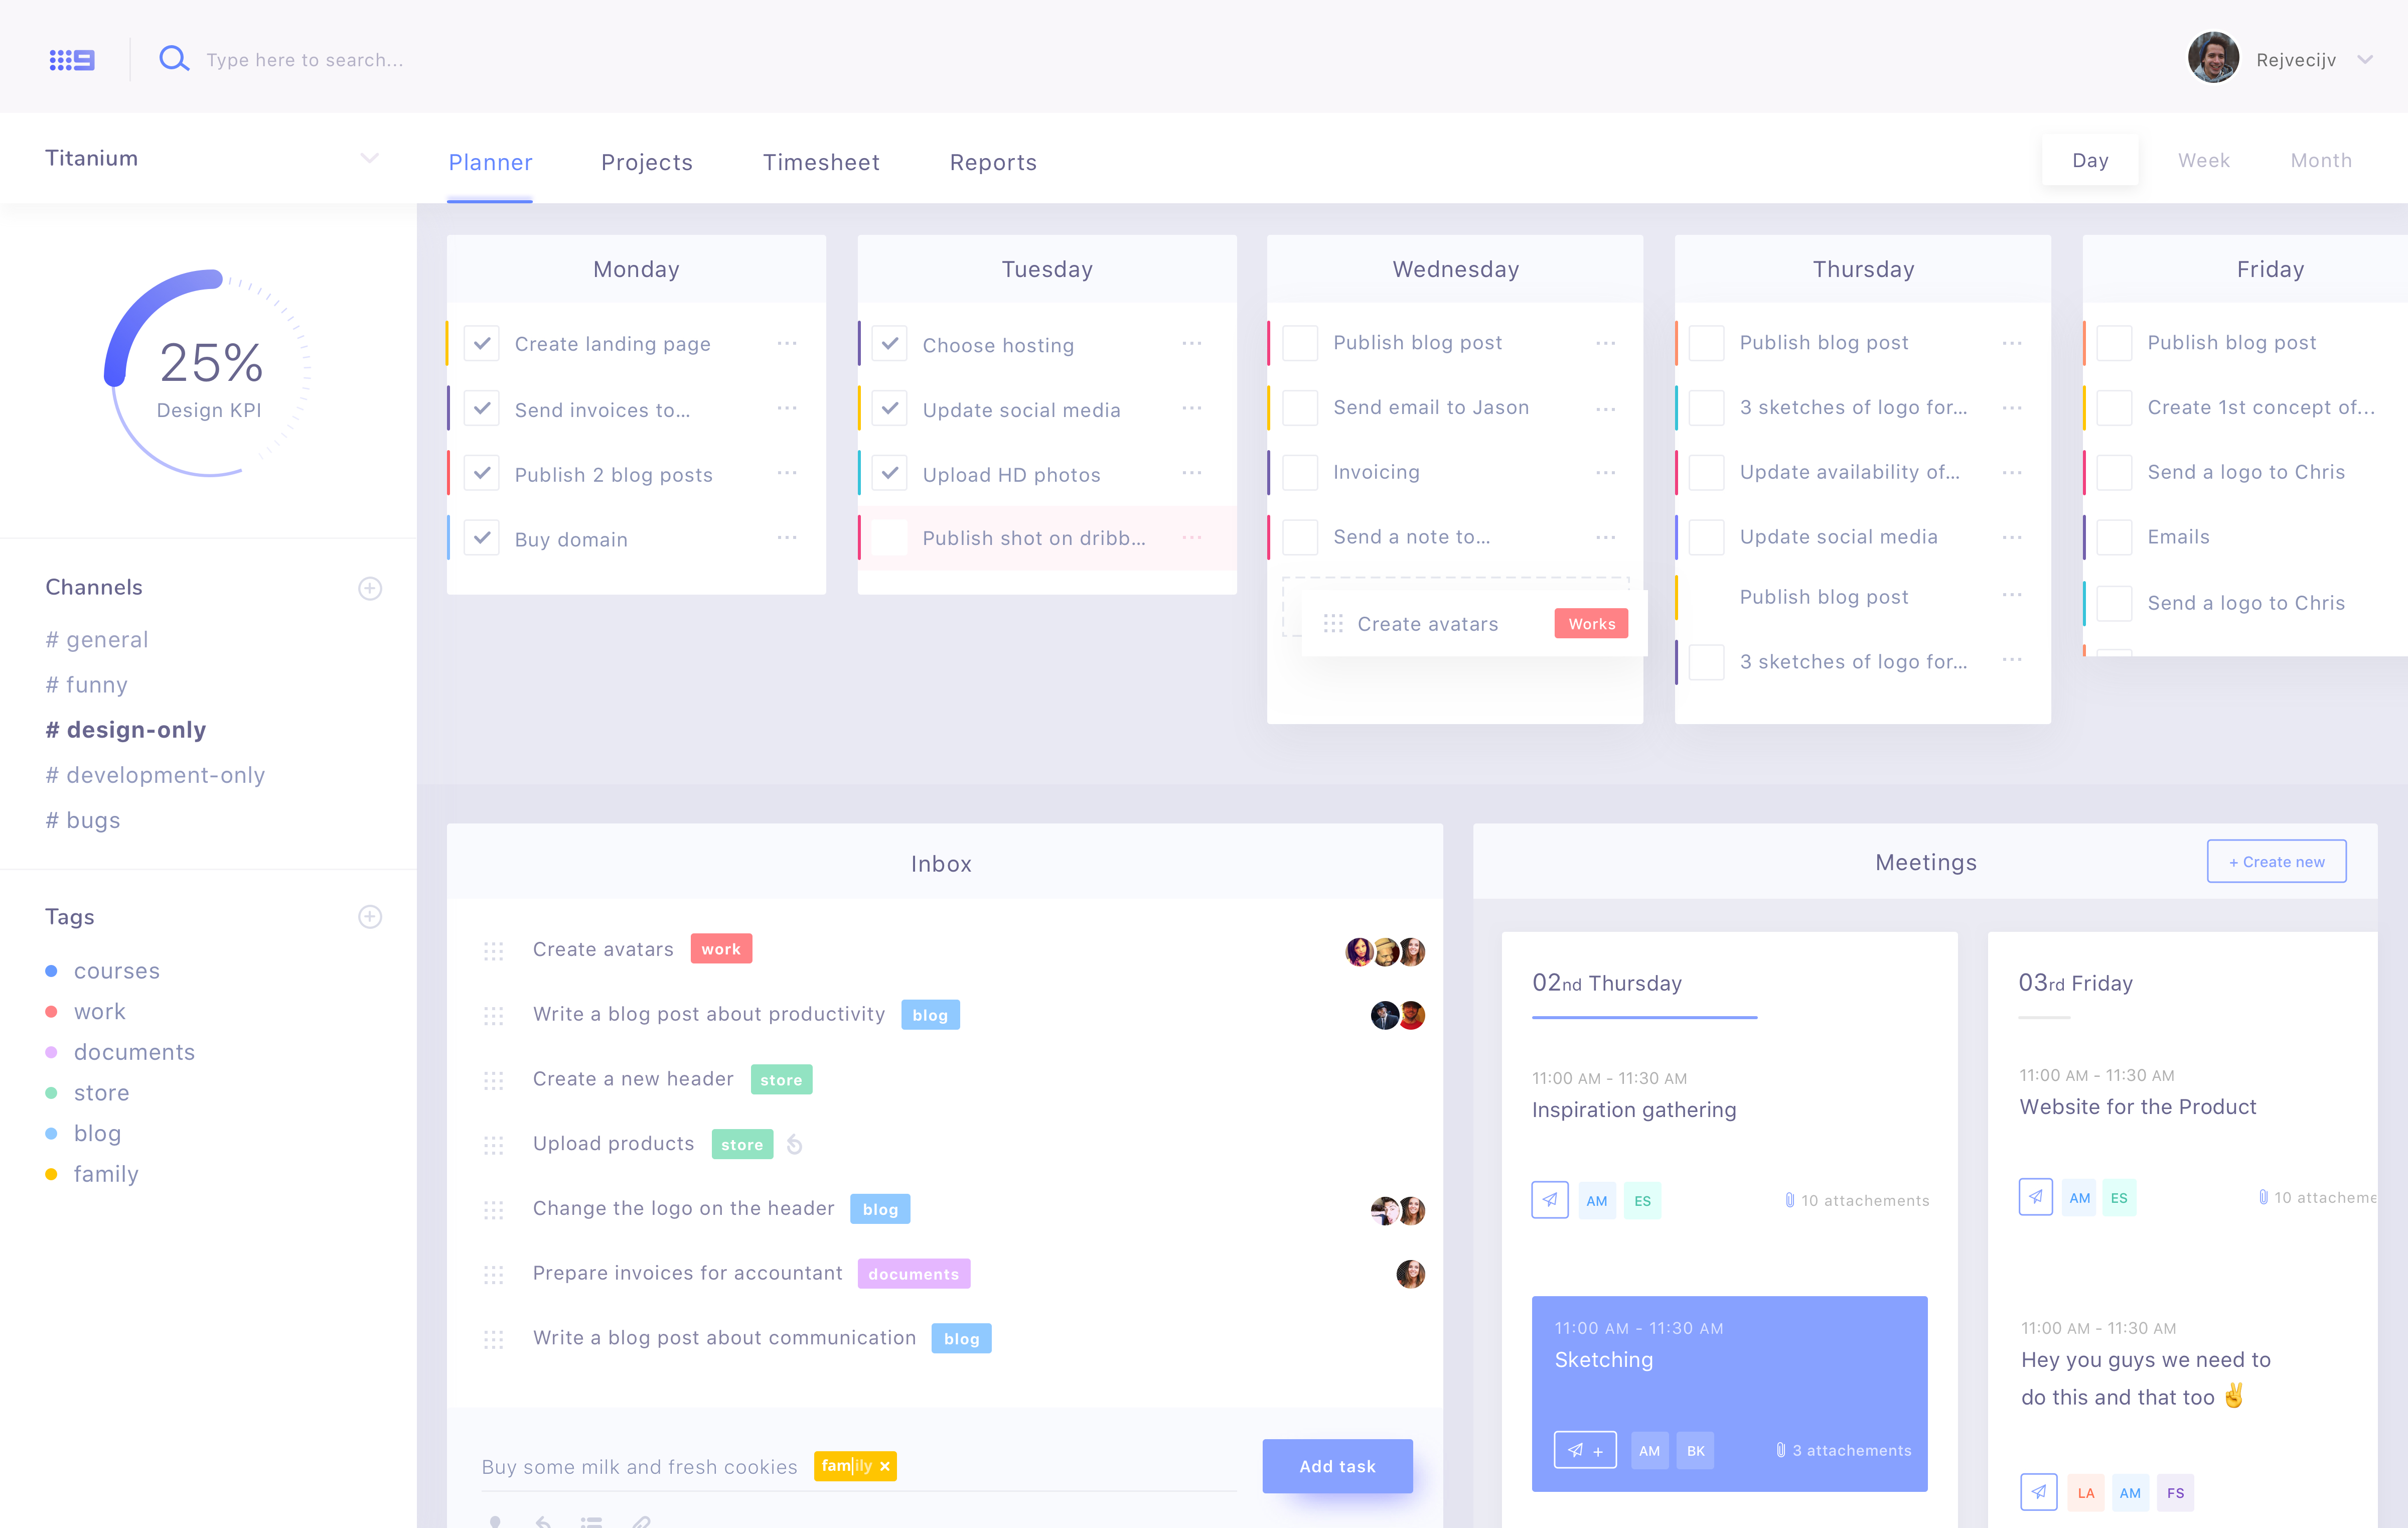Select the Week view toggle

pos(2204,160)
